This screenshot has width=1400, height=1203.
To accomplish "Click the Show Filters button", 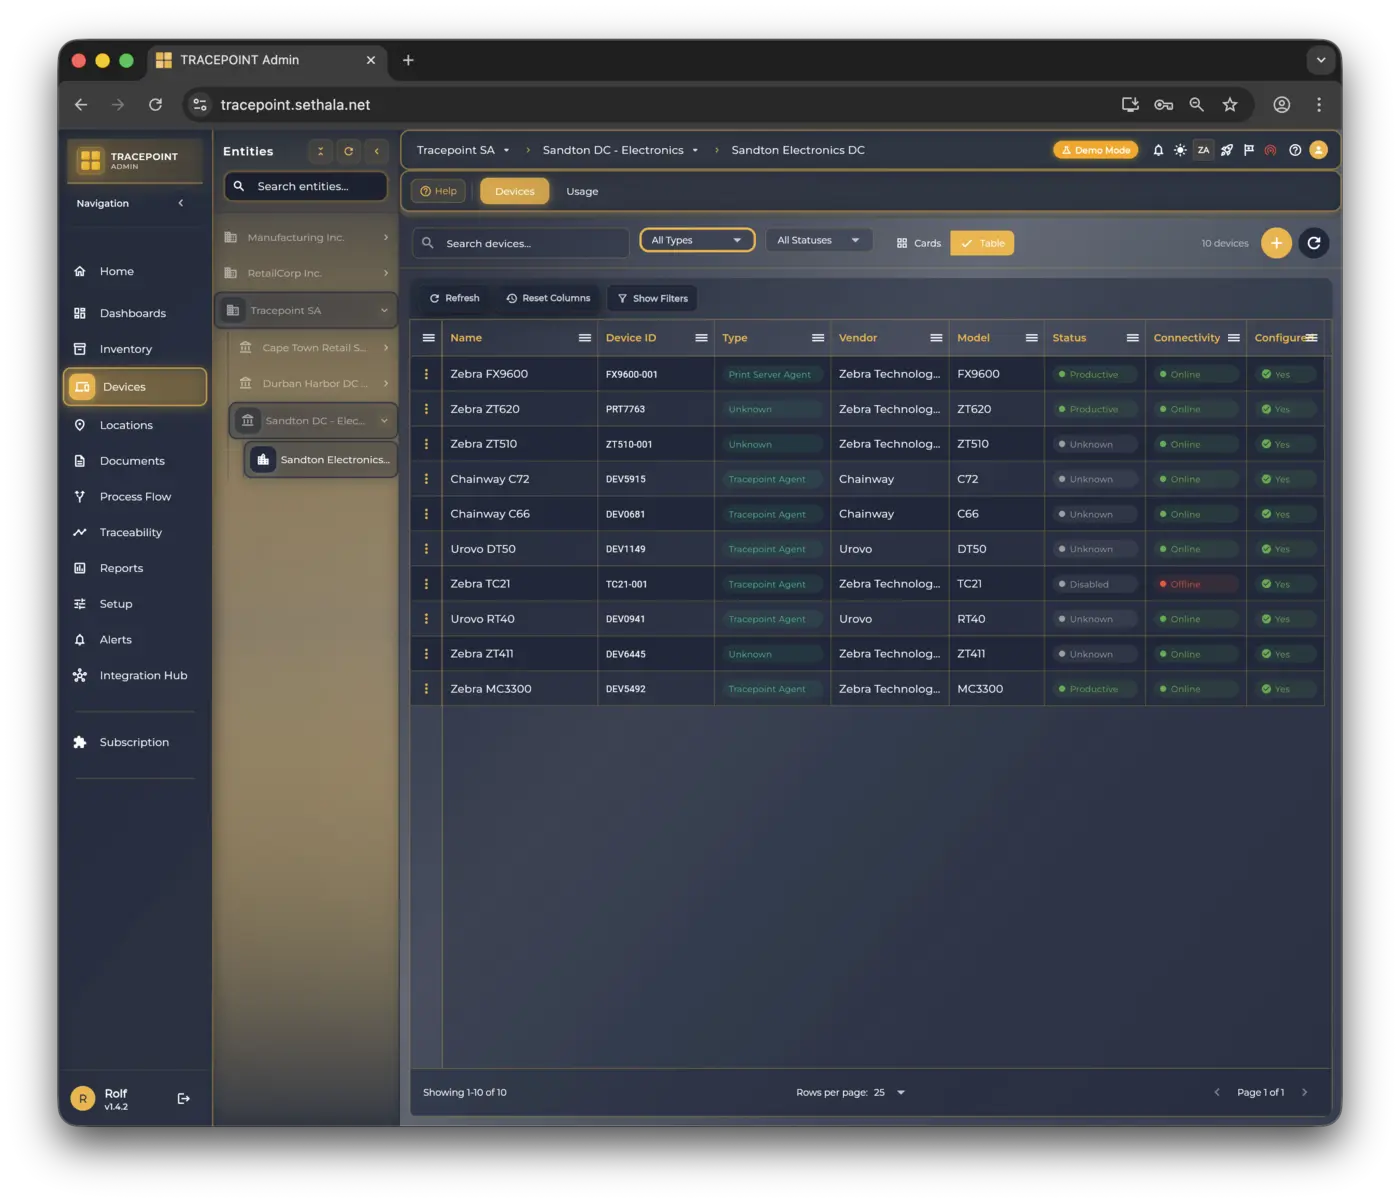I will [652, 298].
